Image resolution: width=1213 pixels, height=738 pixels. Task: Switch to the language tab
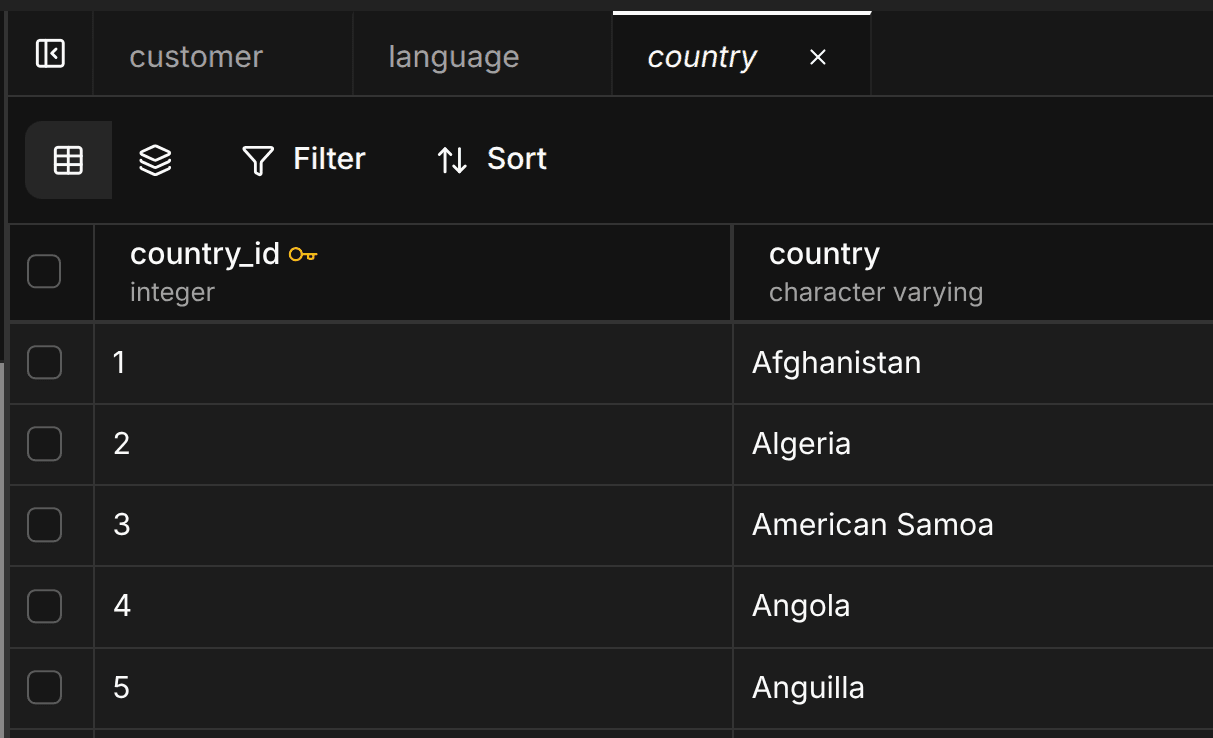pos(453,57)
